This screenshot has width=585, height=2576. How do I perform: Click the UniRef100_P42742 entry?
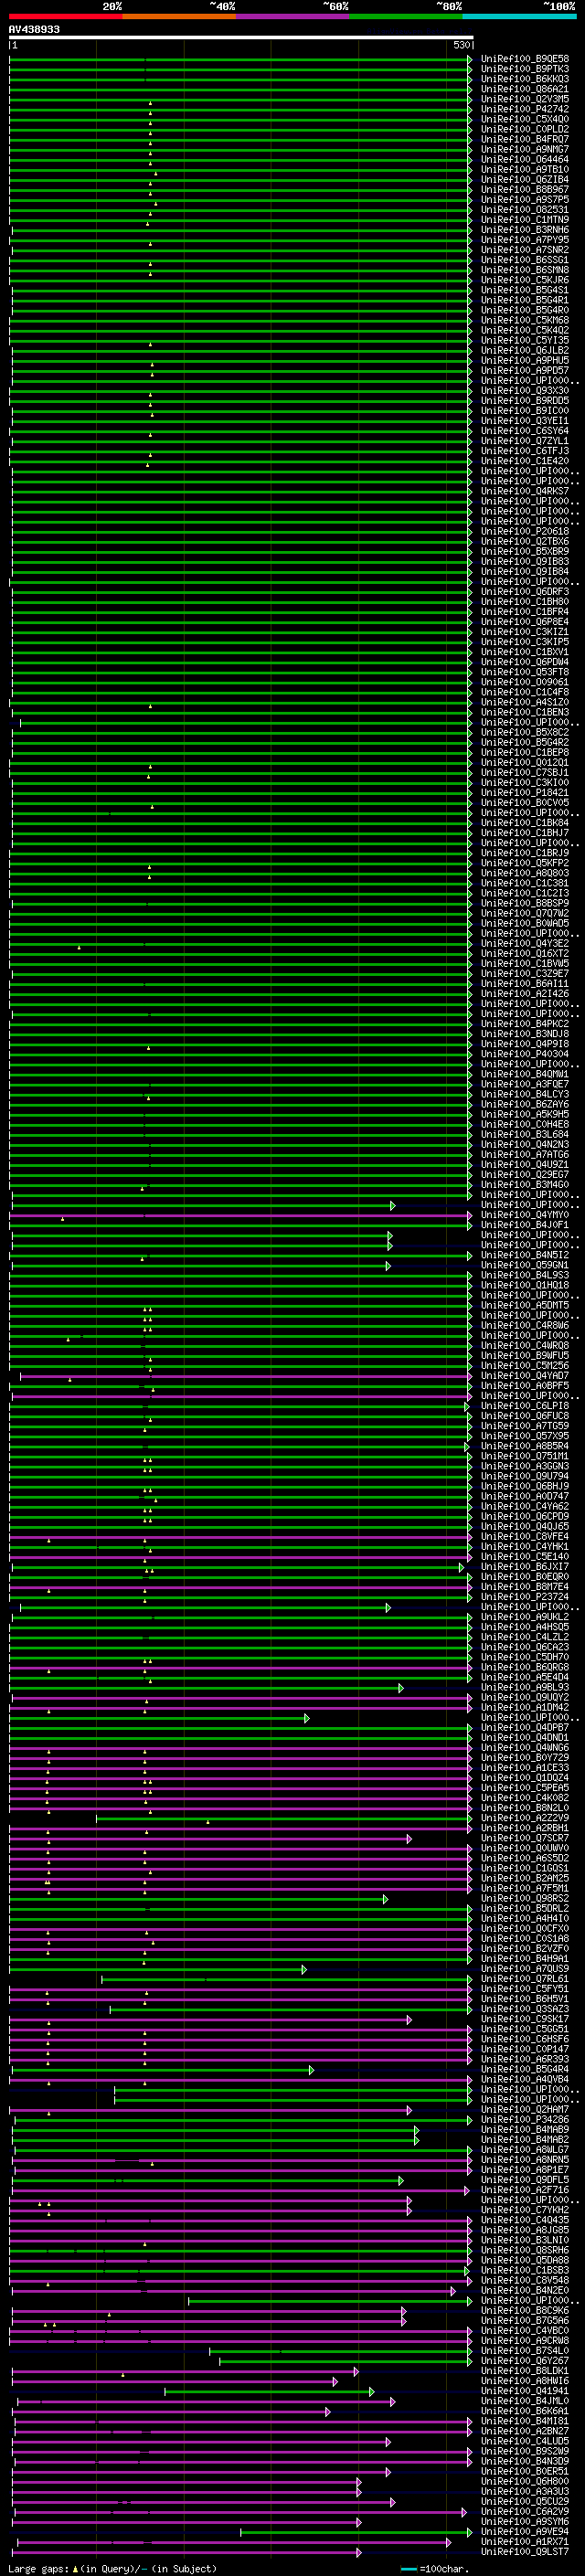pos(525,109)
